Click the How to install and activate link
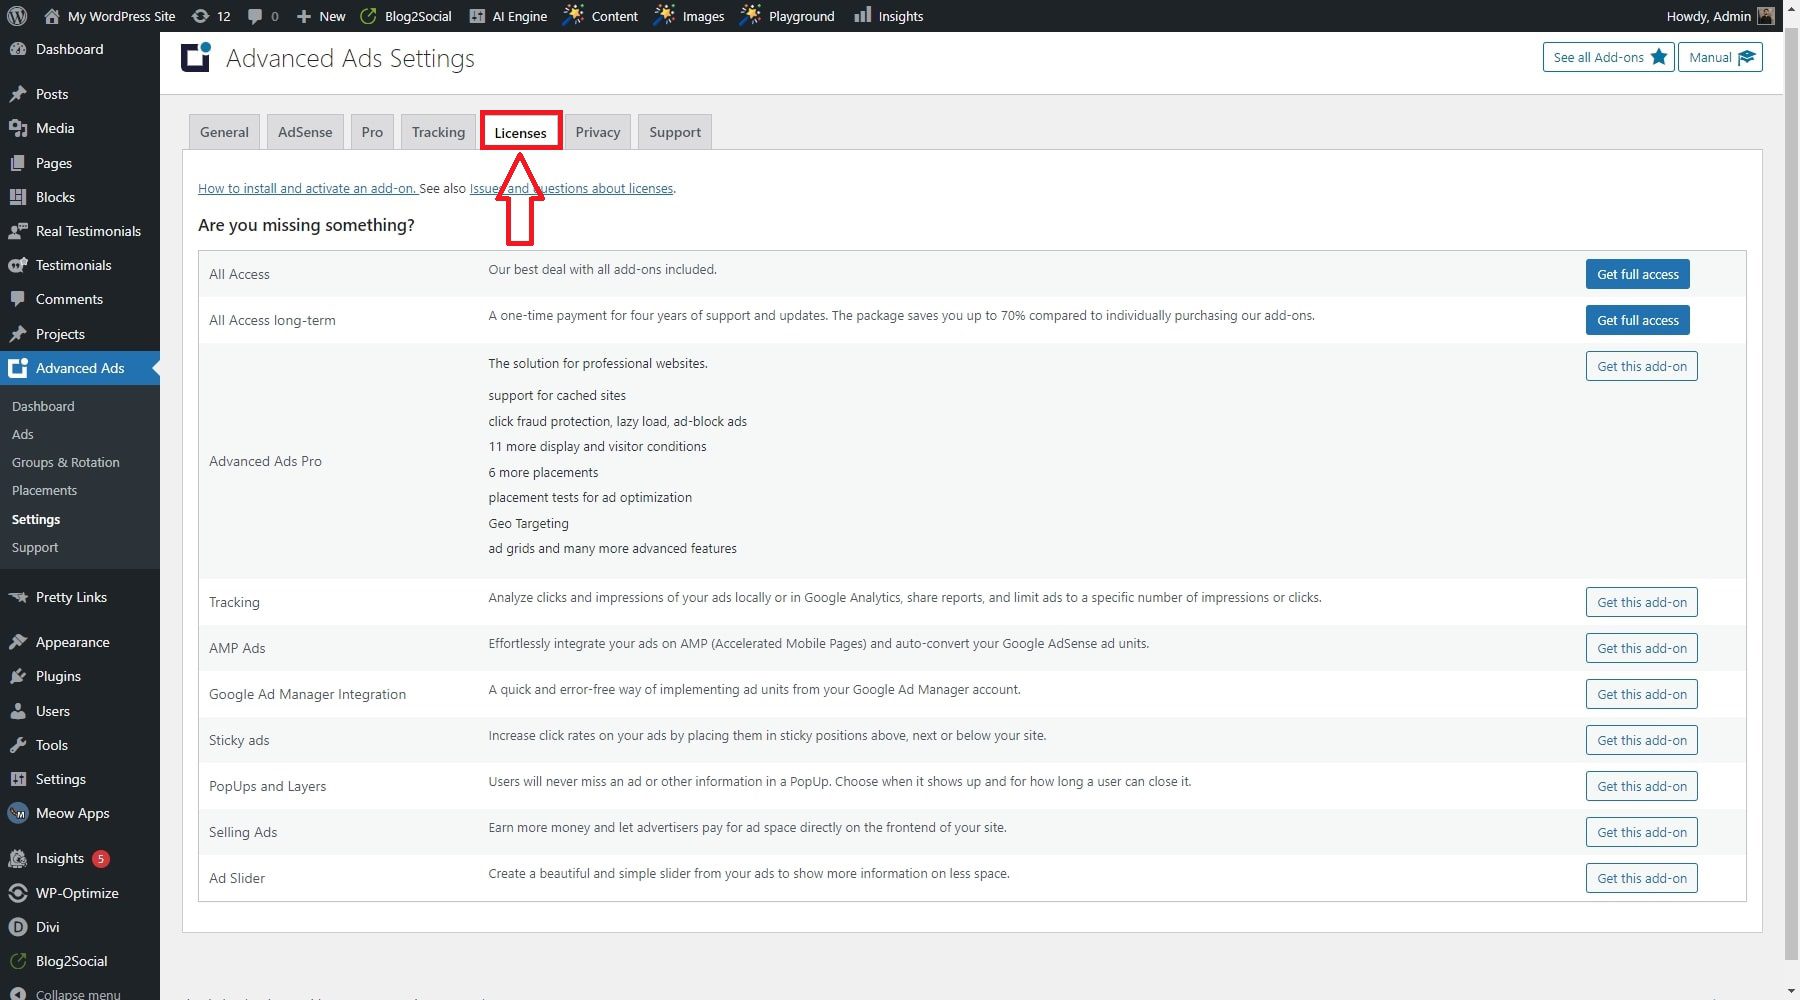This screenshot has width=1800, height=1000. tap(306, 188)
